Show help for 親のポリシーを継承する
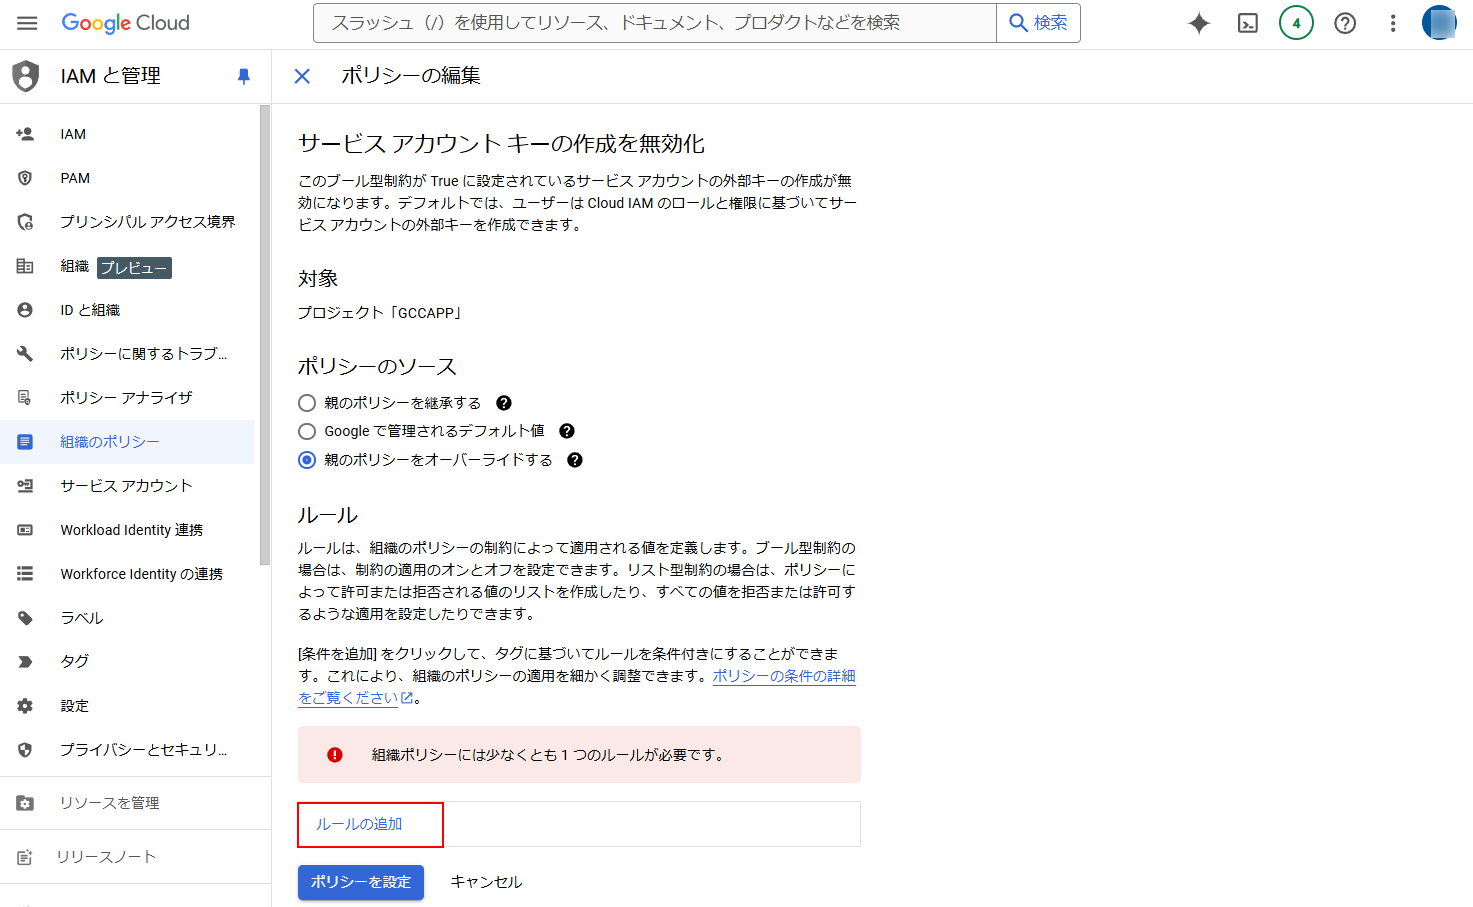 tap(504, 403)
